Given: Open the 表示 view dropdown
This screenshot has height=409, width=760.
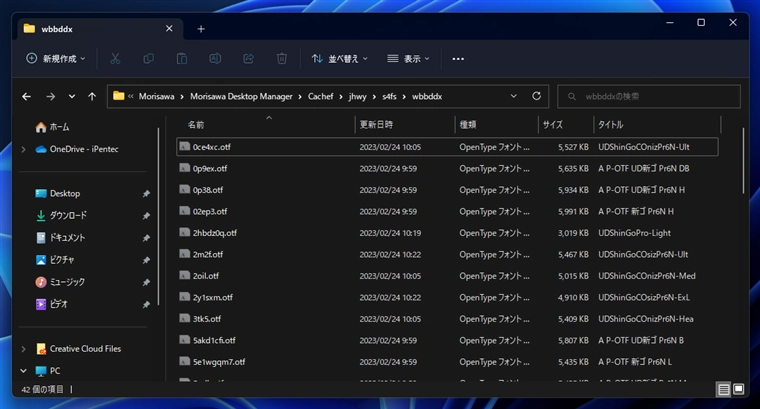Looking at the screenshot, I should click(408, 59).
